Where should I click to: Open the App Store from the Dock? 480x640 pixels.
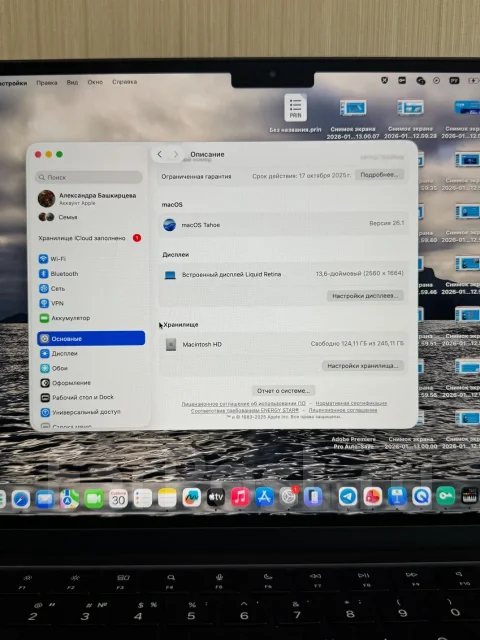point(264,497)
